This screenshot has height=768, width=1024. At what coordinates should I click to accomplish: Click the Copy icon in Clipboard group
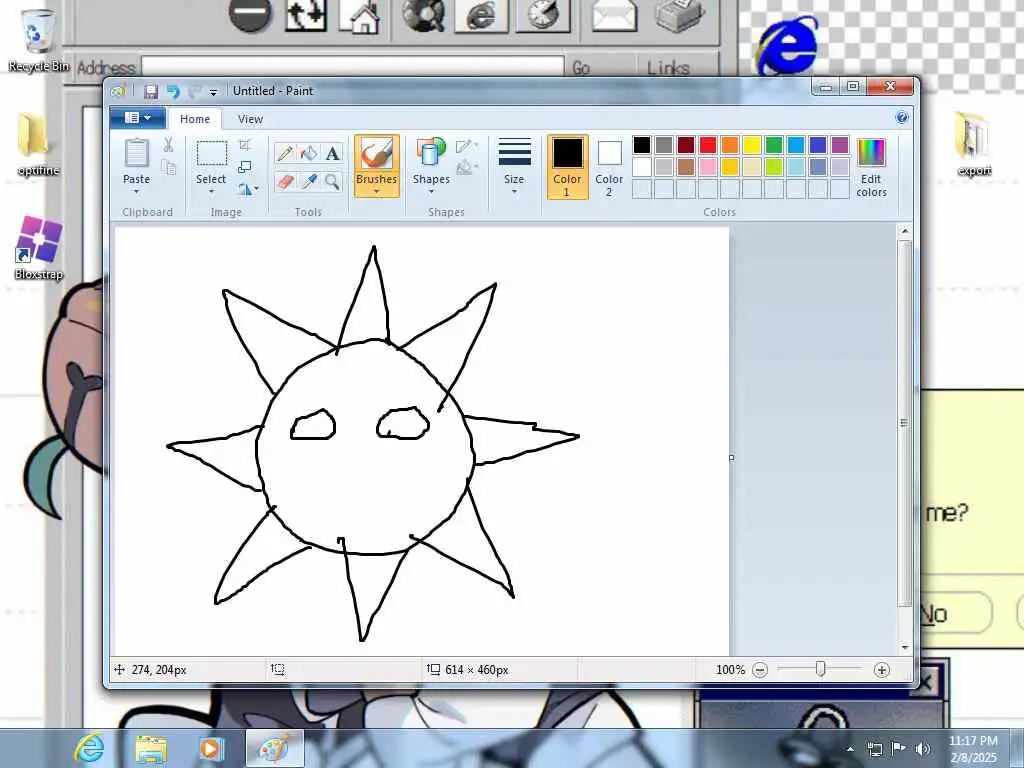pos(168,168)
